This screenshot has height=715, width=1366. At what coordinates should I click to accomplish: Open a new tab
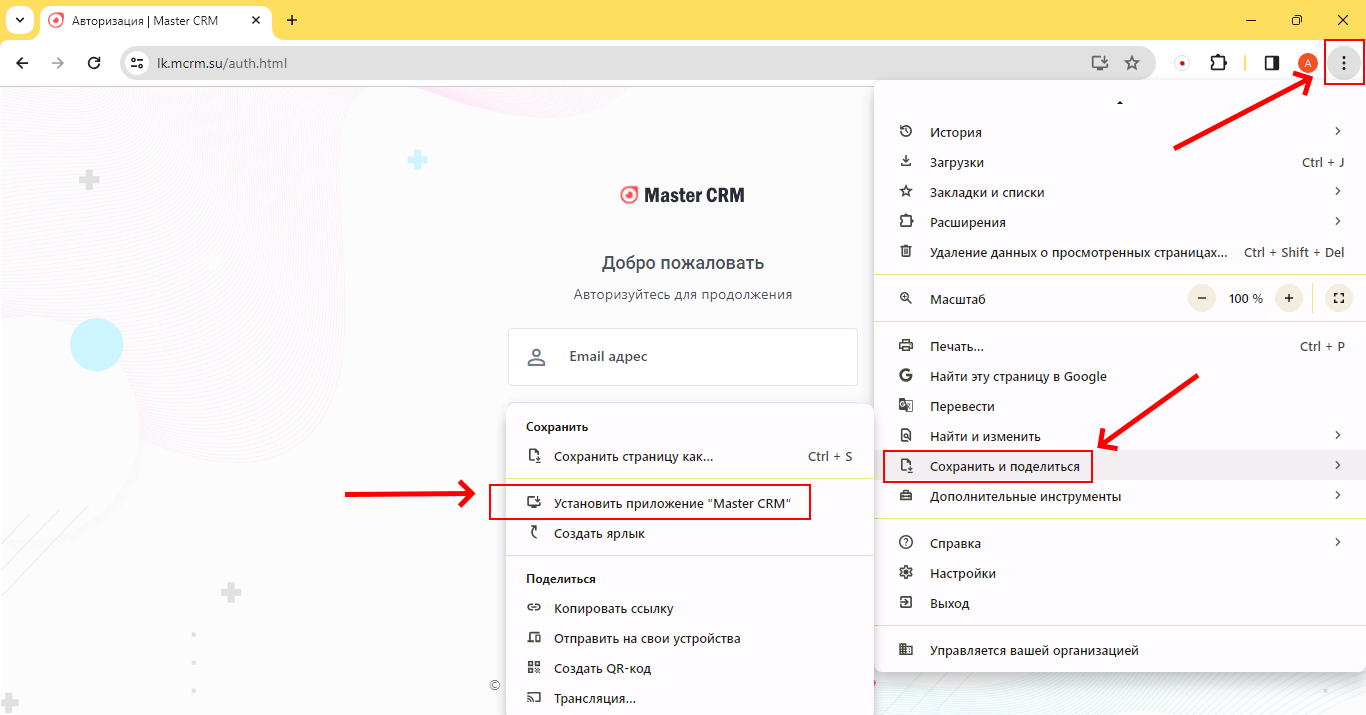(292, 20)
